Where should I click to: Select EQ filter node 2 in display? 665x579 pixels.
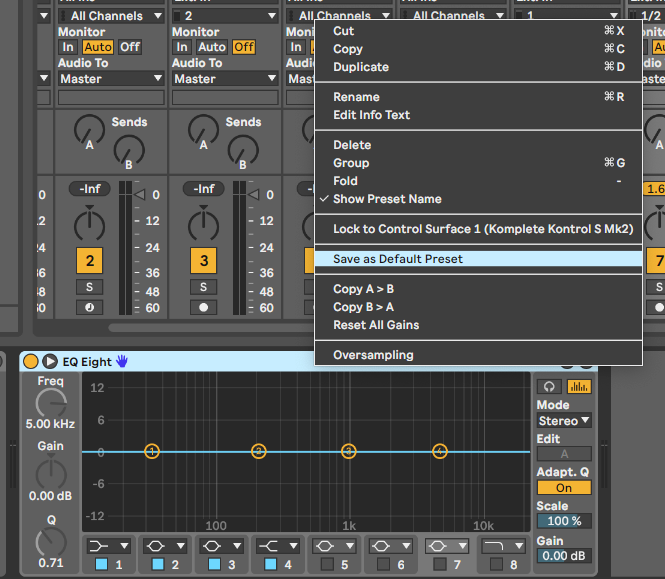(259, 451)
